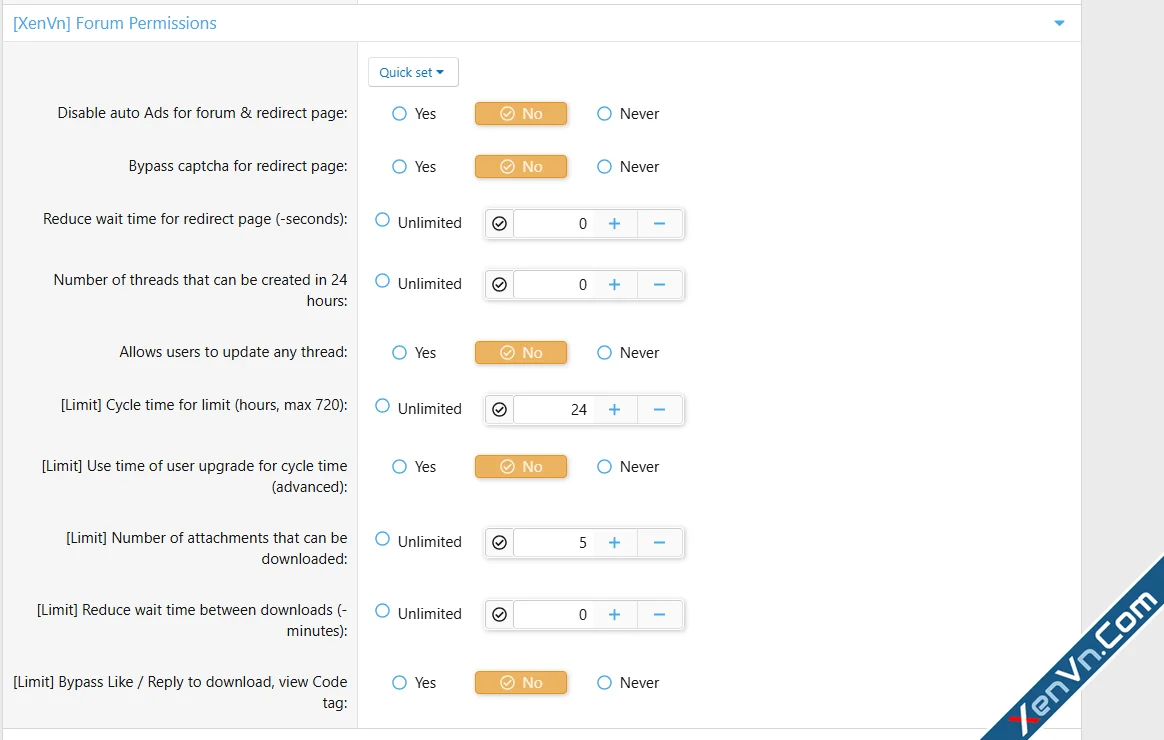Click the attachments download number field

tap(554, 543)
